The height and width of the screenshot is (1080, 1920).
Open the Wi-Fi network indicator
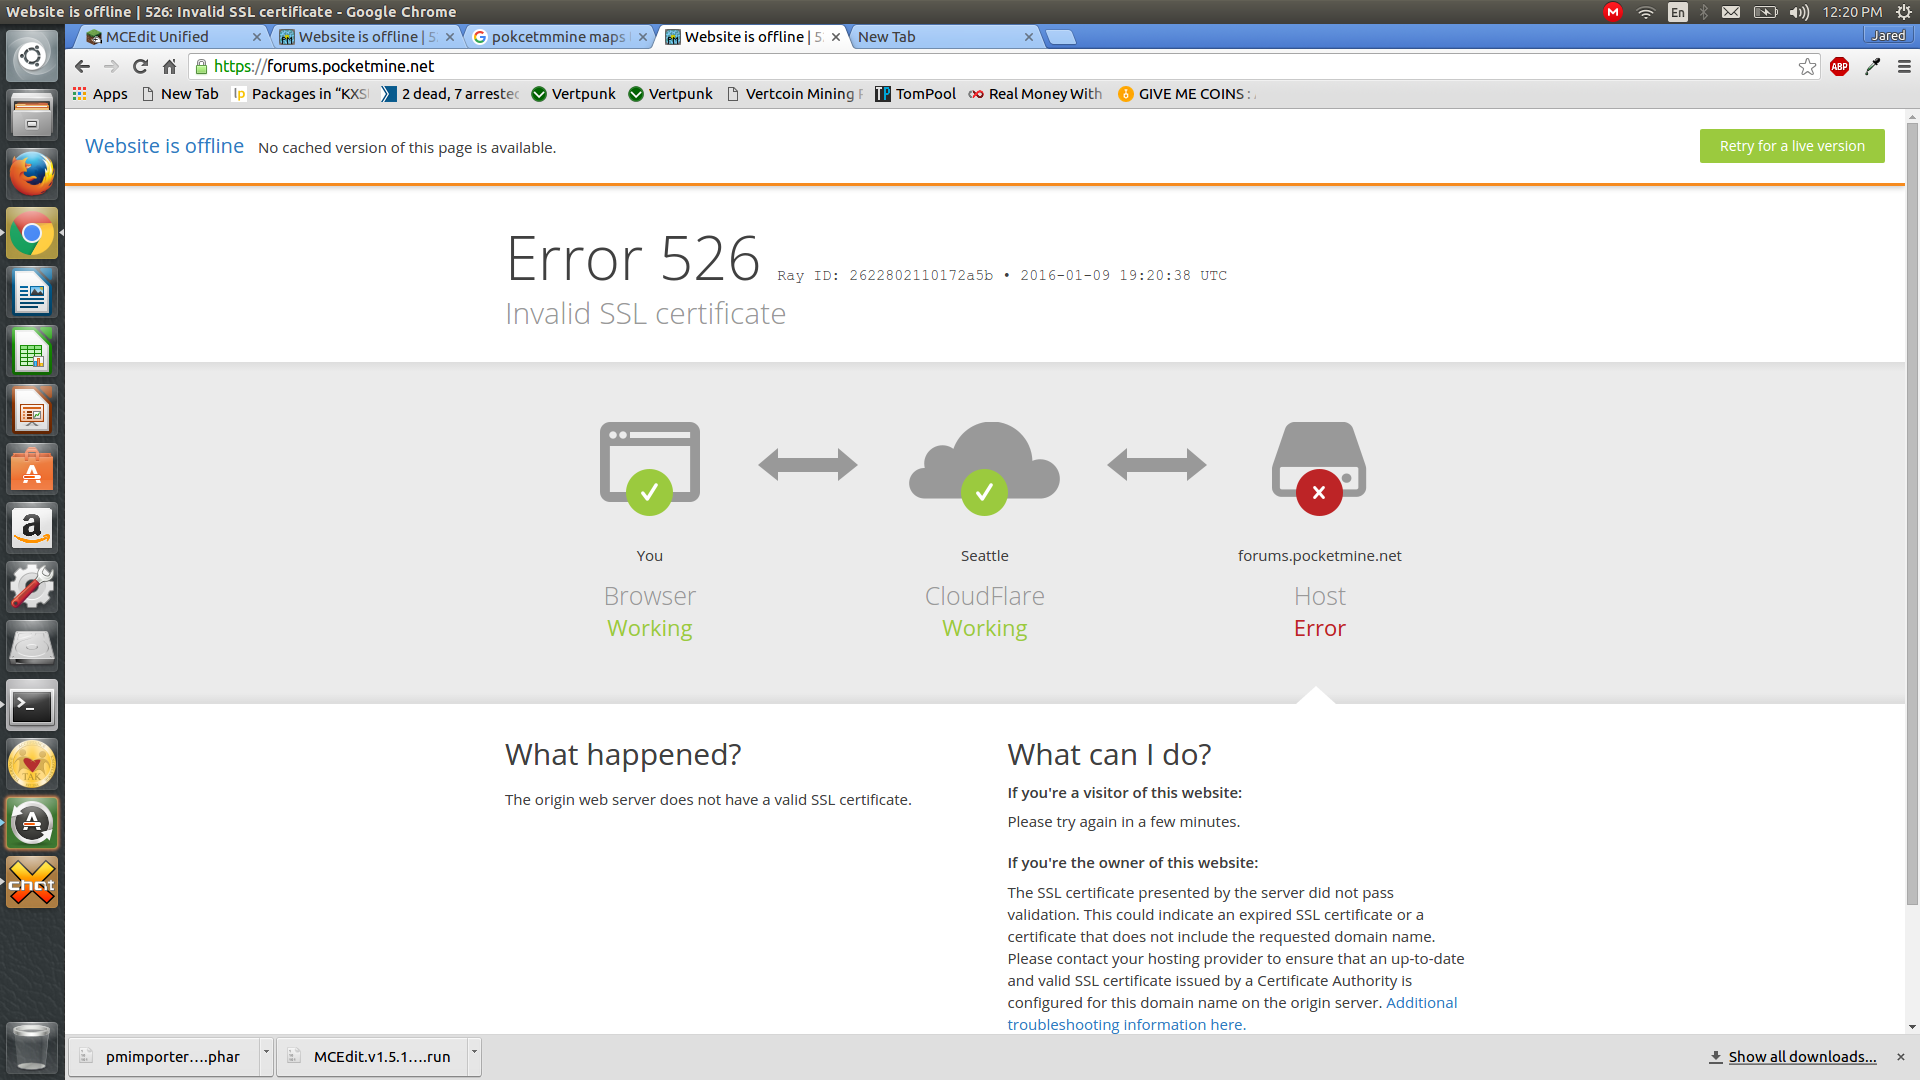(1645, 12)
